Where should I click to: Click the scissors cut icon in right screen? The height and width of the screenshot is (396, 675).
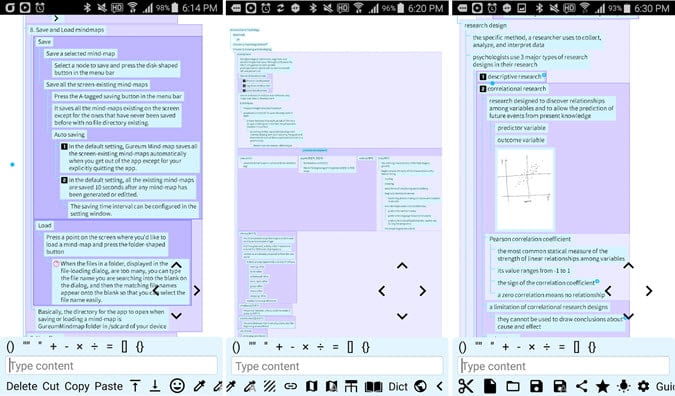click(x=466, y=386)
